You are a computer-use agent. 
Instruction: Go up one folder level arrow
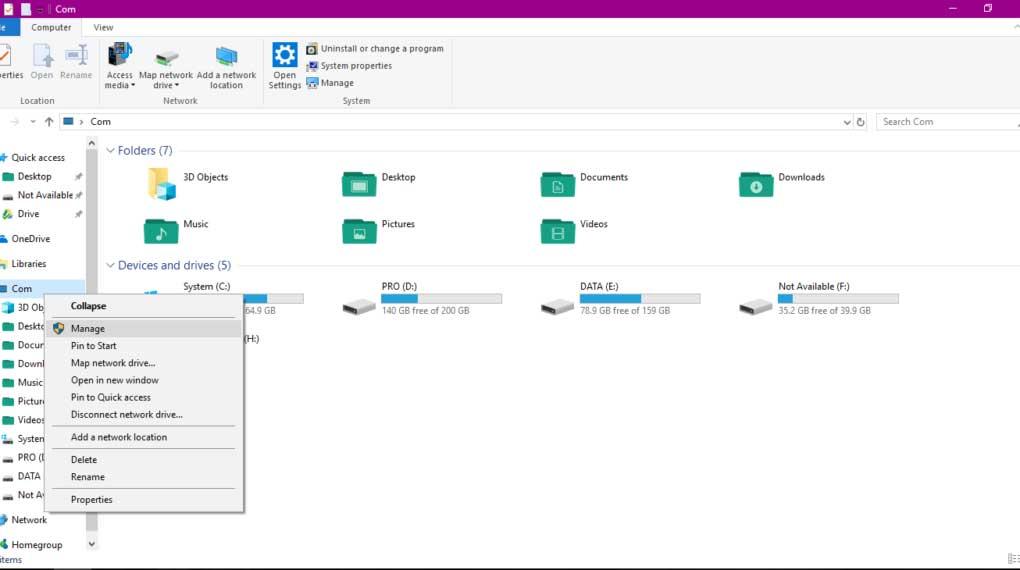coord(49,122)
